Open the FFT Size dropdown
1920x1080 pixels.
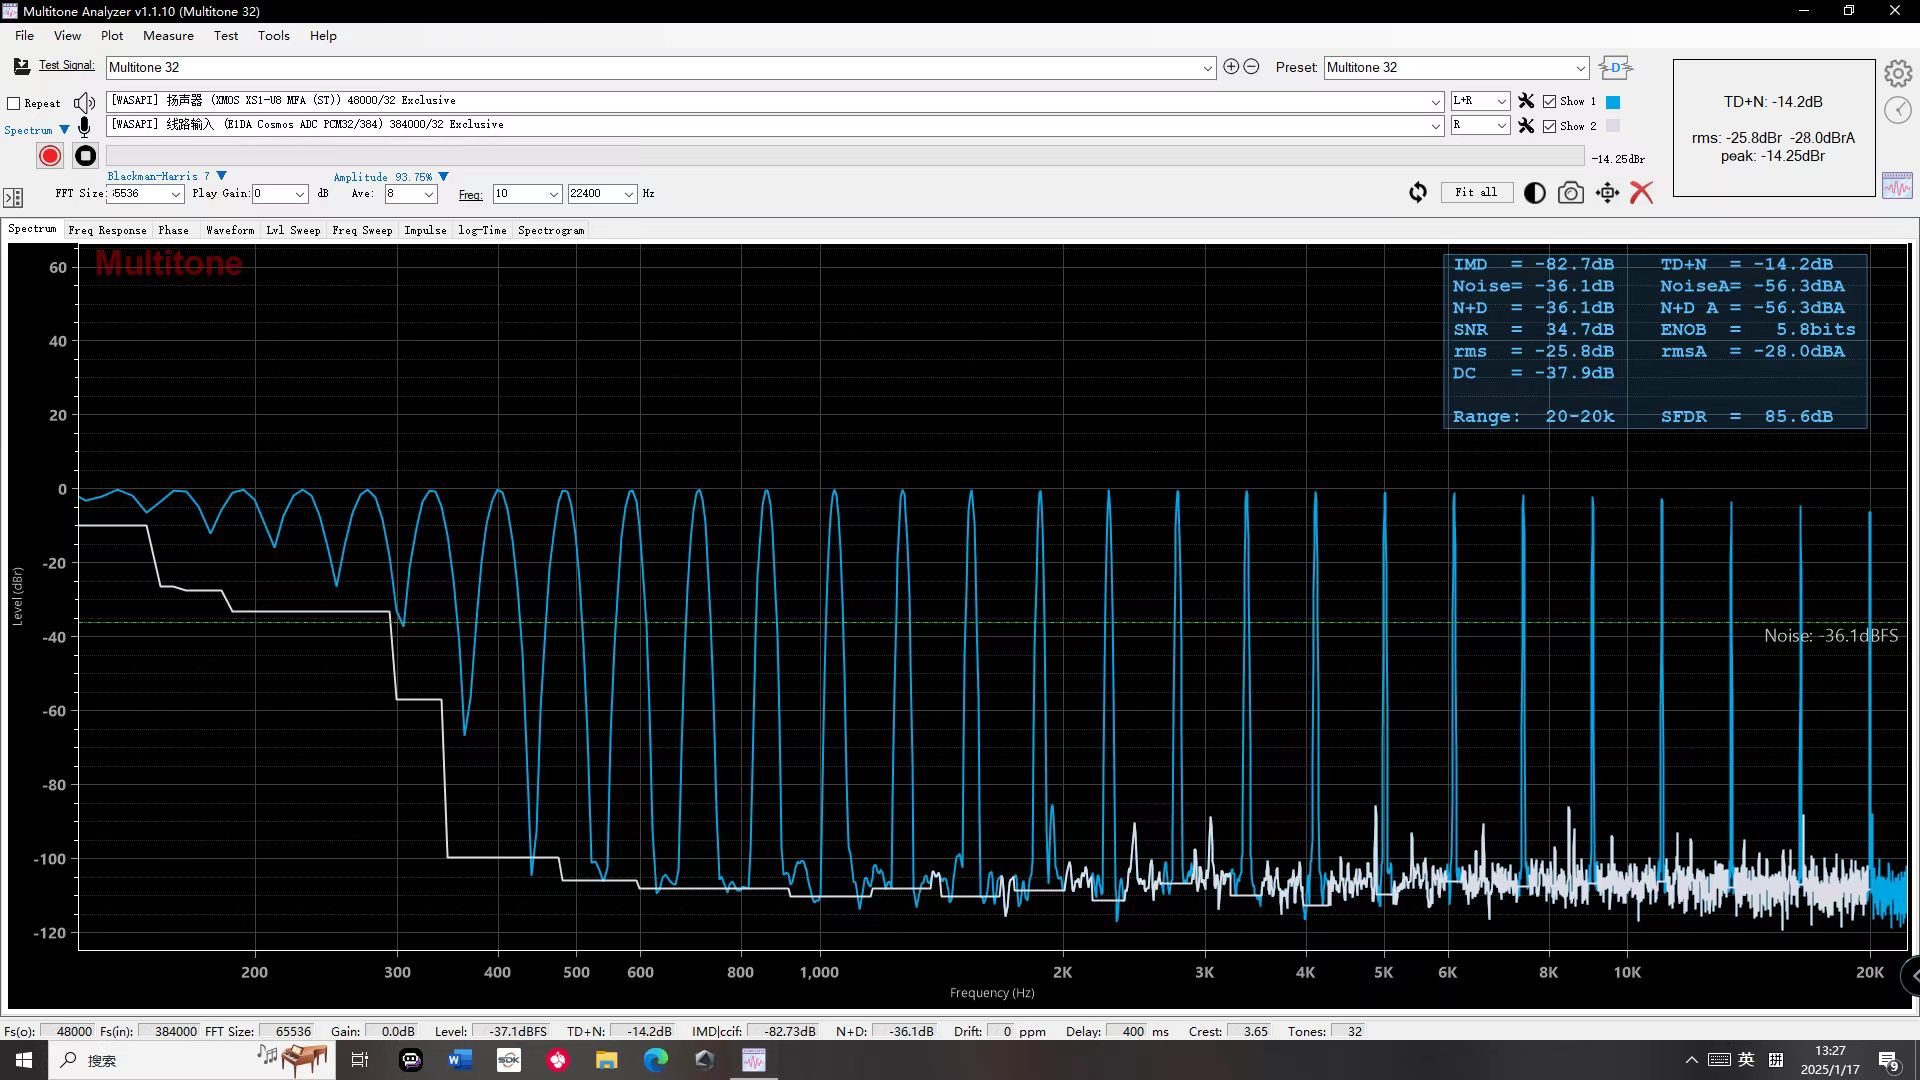pos(176,194)
